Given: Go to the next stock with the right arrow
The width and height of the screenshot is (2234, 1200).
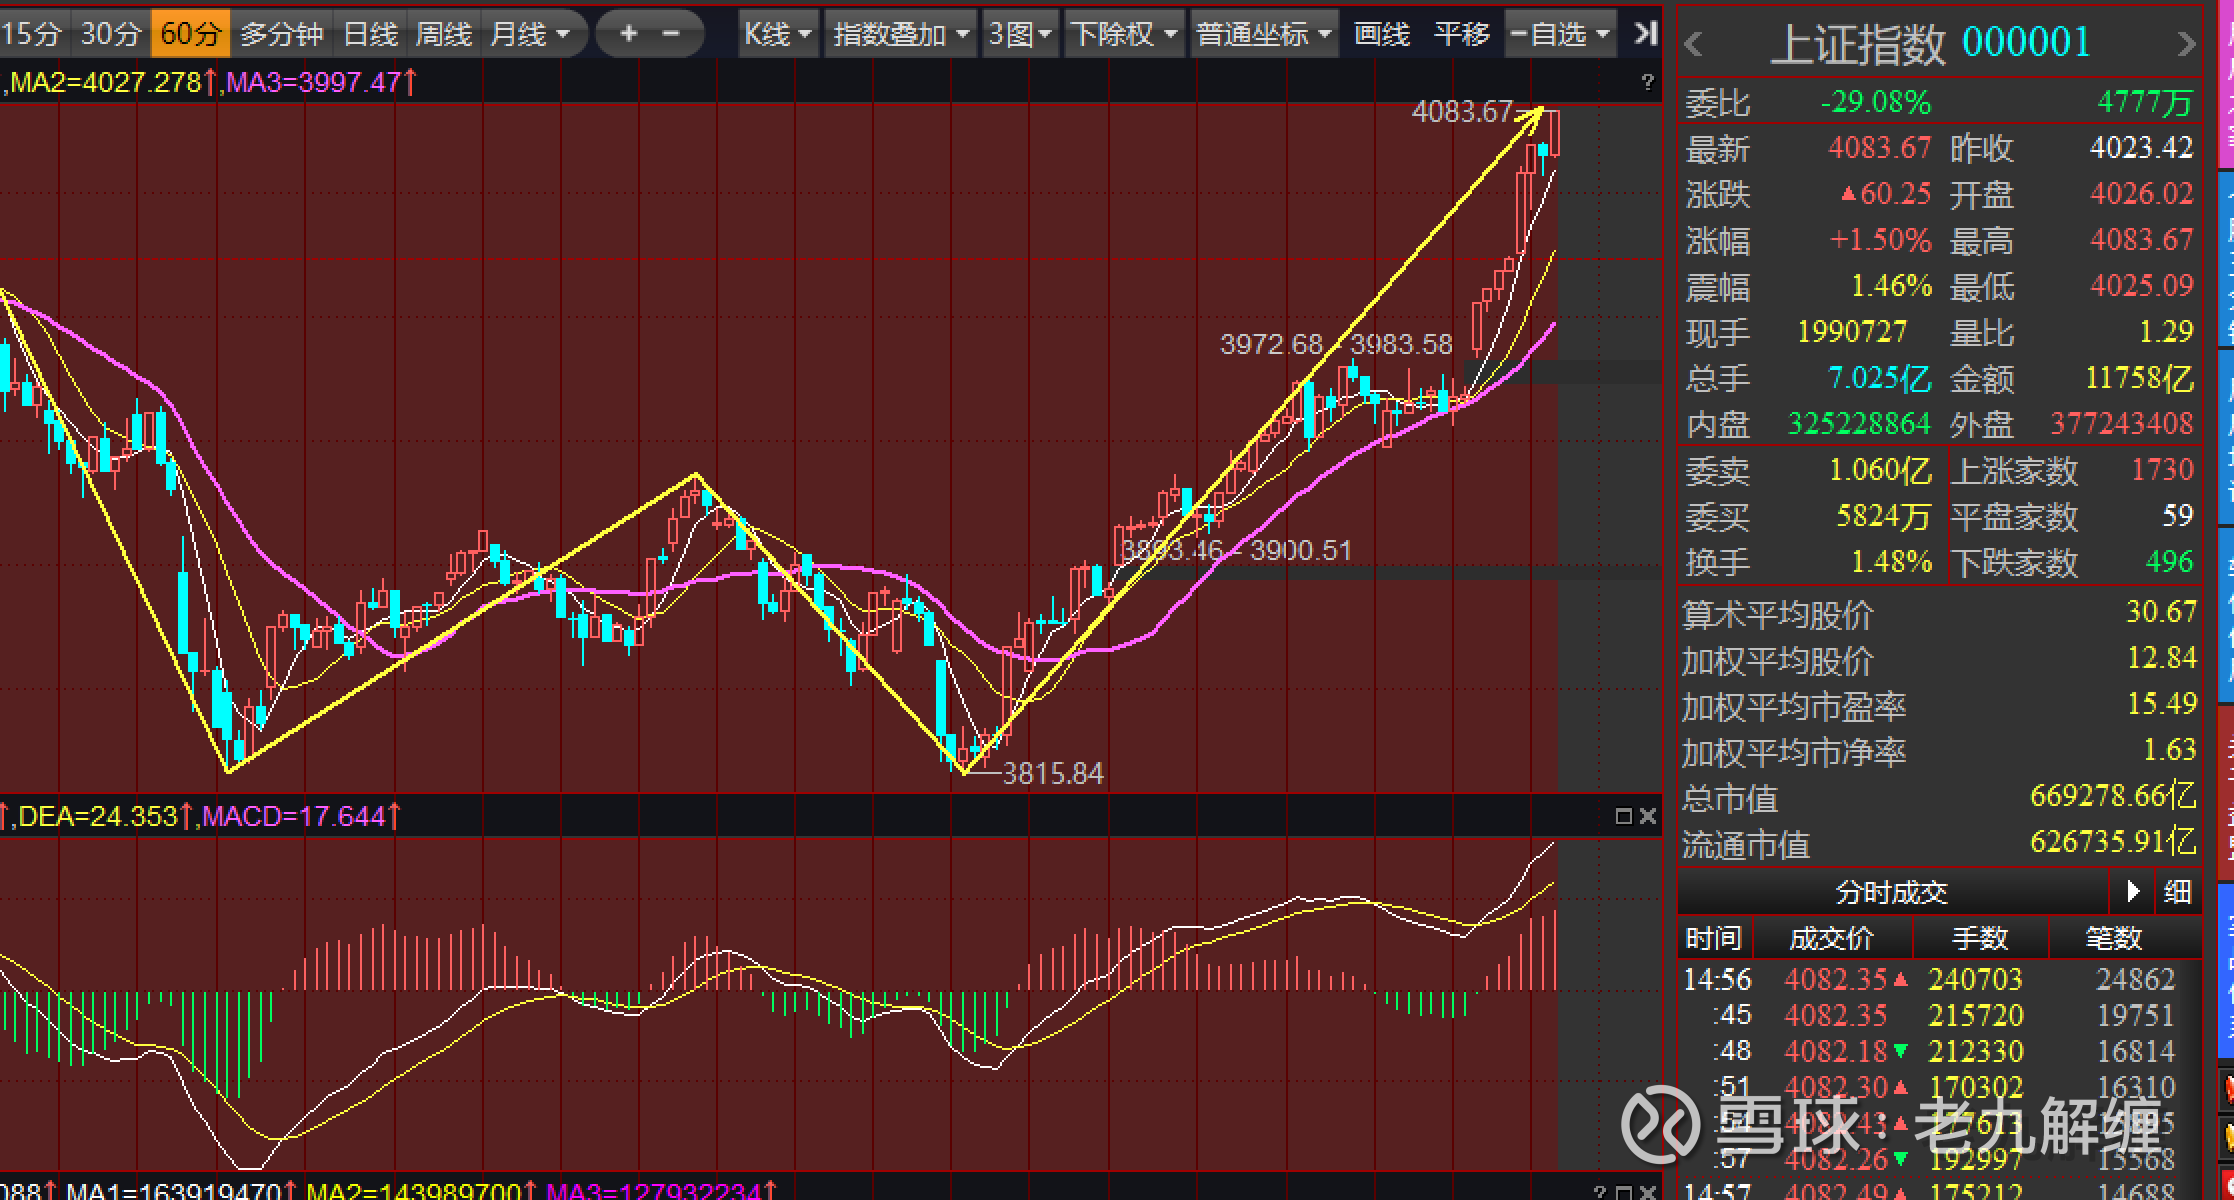Looking at the screenshot, I should 2187,44.
